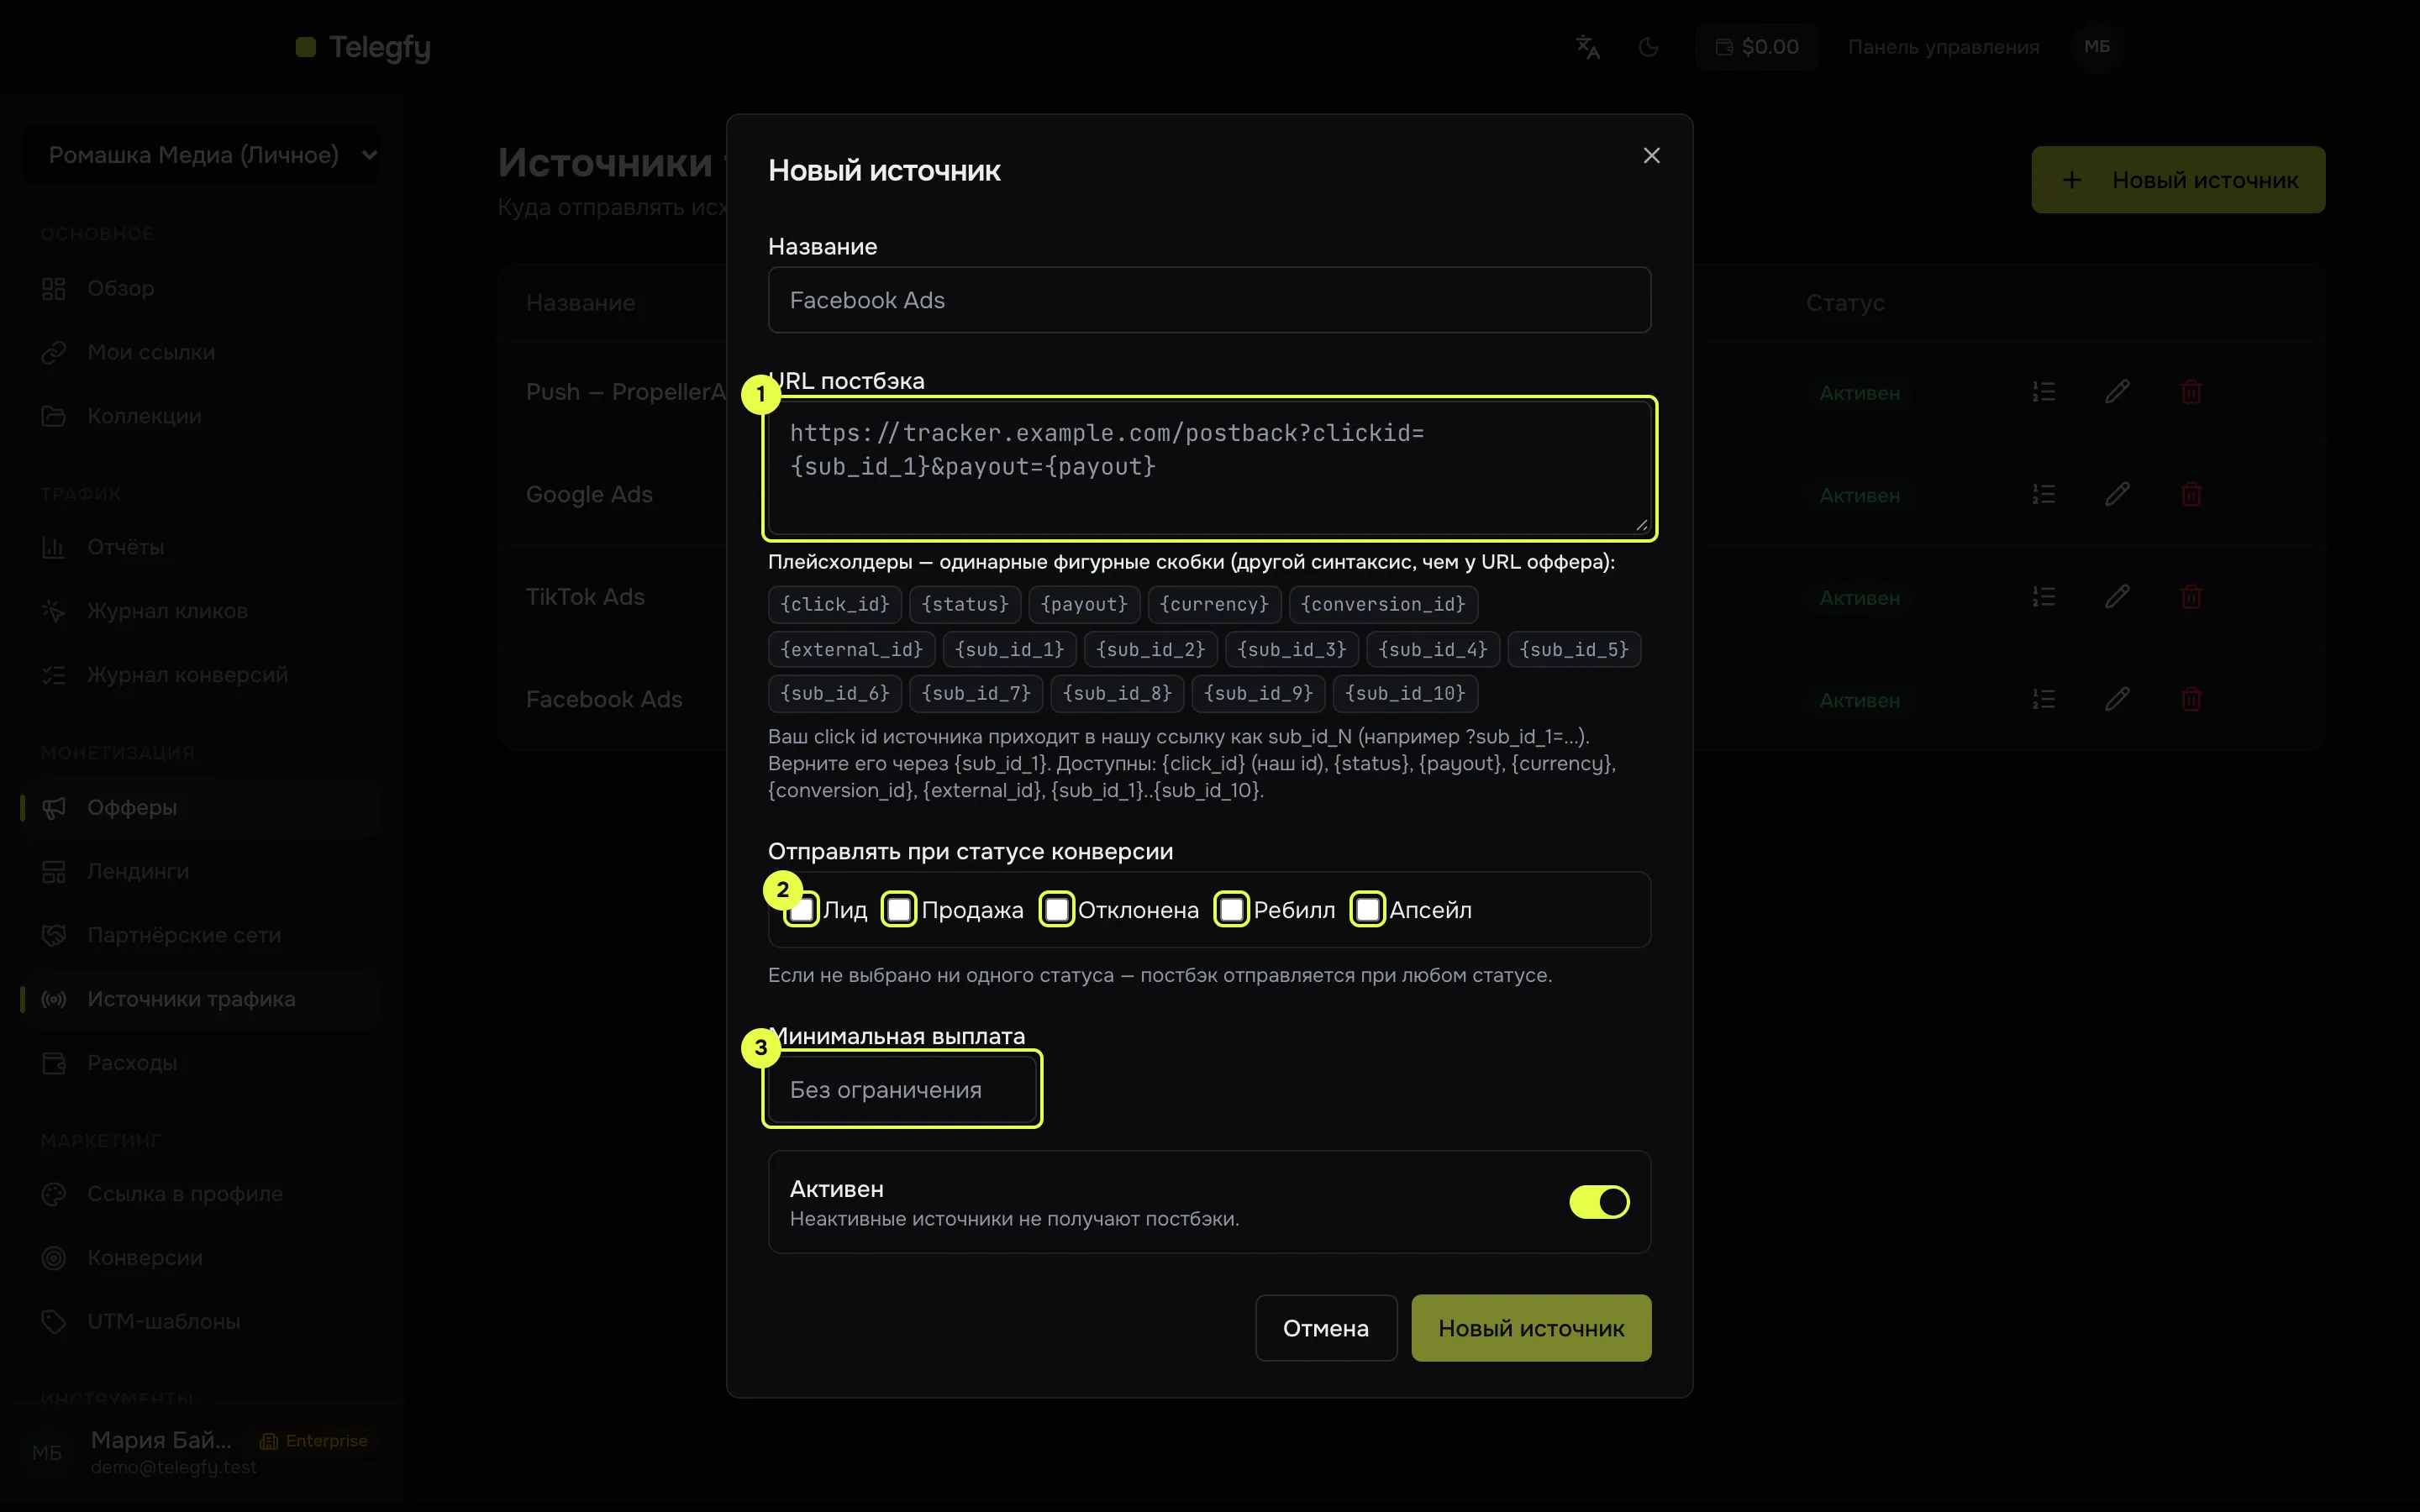Click delete trash icon for Google Ads row
The width and height of the screenshot is (2420, 1512).
[x=2191, y=494]
